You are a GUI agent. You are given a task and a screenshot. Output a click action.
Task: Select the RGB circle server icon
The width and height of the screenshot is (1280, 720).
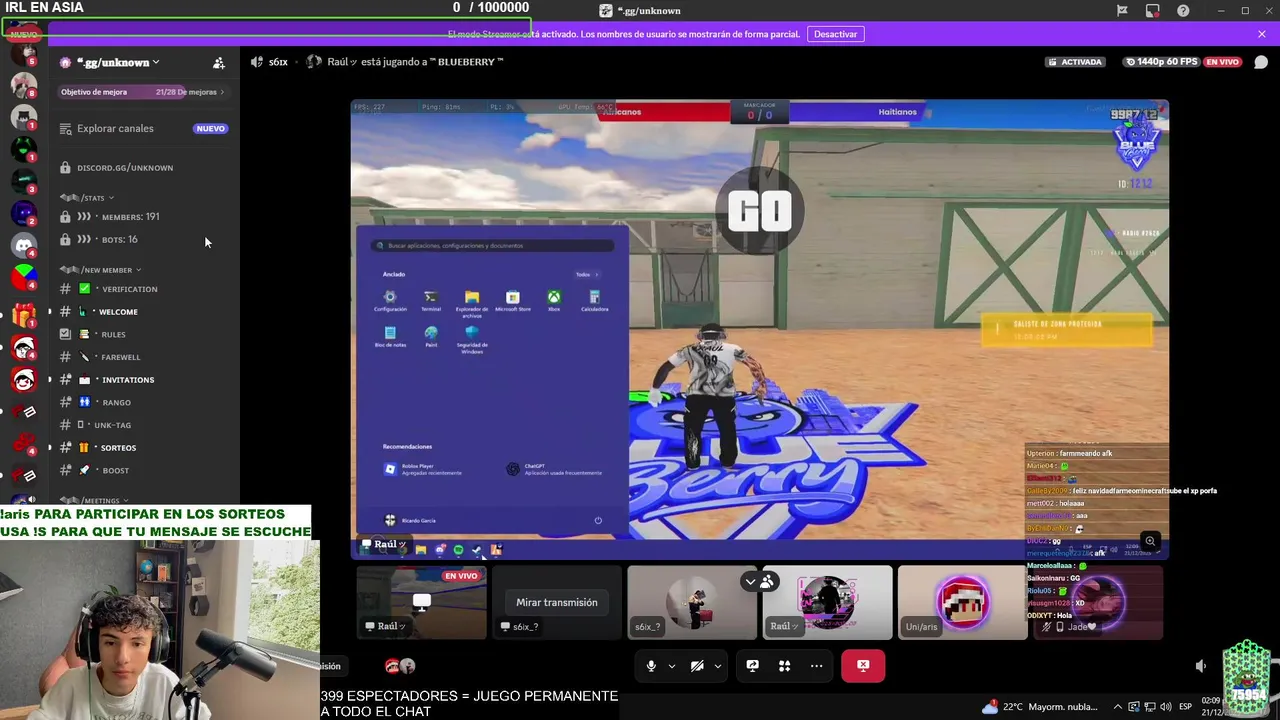tap(24, 277)
